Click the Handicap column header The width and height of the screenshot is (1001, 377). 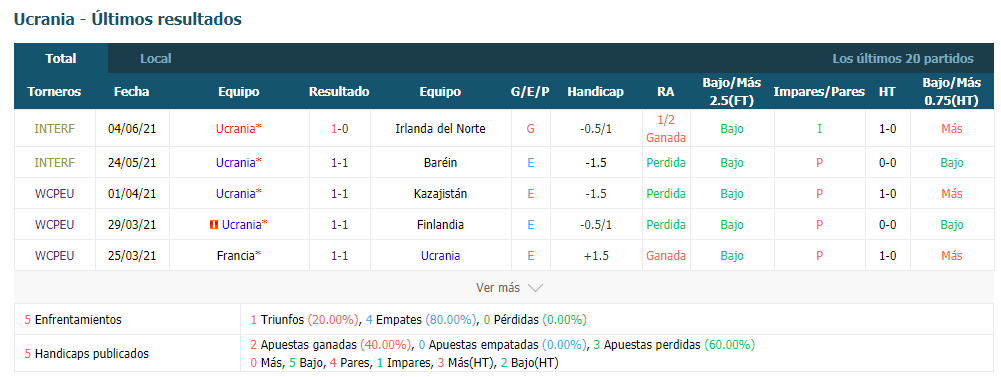point(595,92)
